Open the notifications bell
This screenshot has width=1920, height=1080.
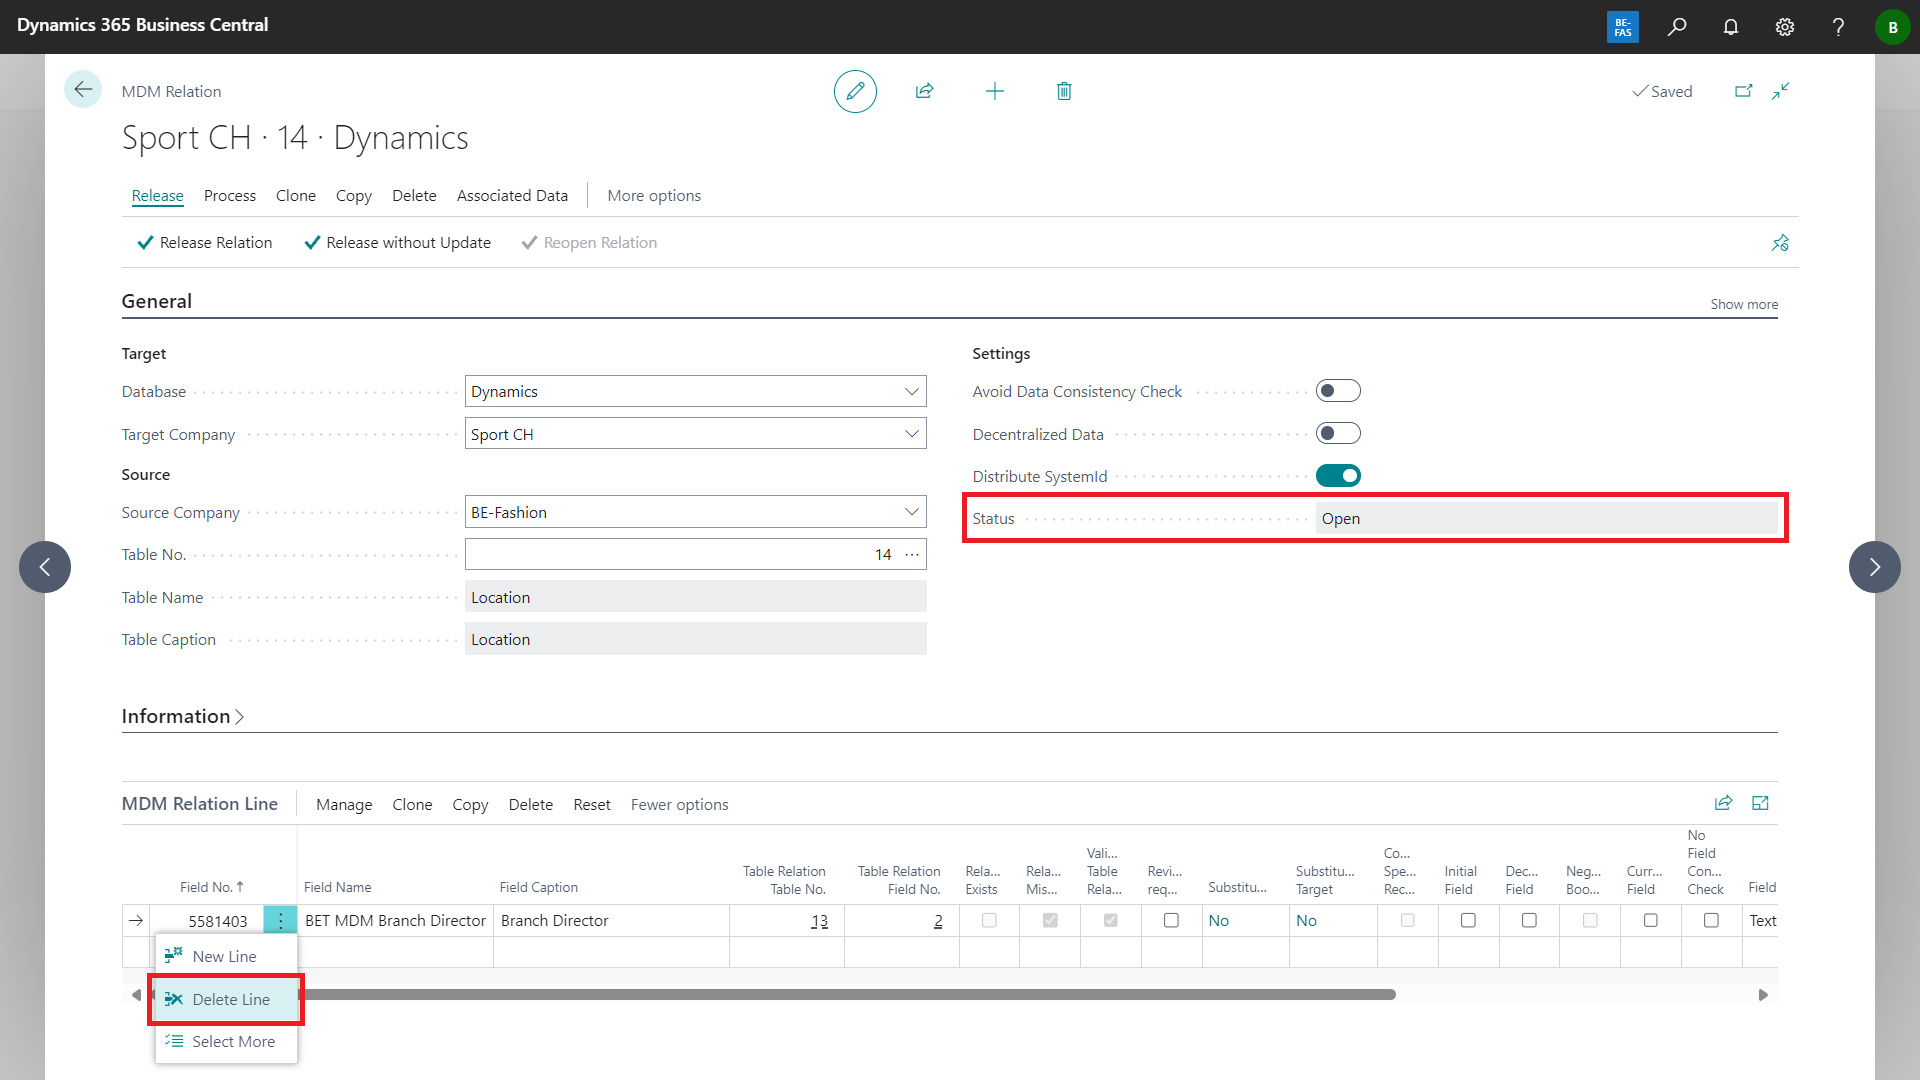point(1731,27)
